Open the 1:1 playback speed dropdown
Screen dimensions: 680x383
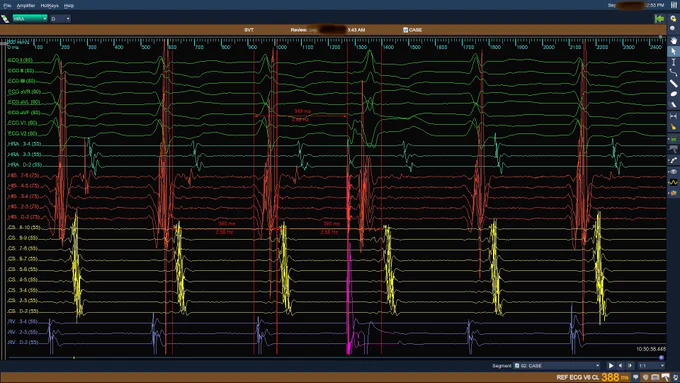[x=651, y=366]
